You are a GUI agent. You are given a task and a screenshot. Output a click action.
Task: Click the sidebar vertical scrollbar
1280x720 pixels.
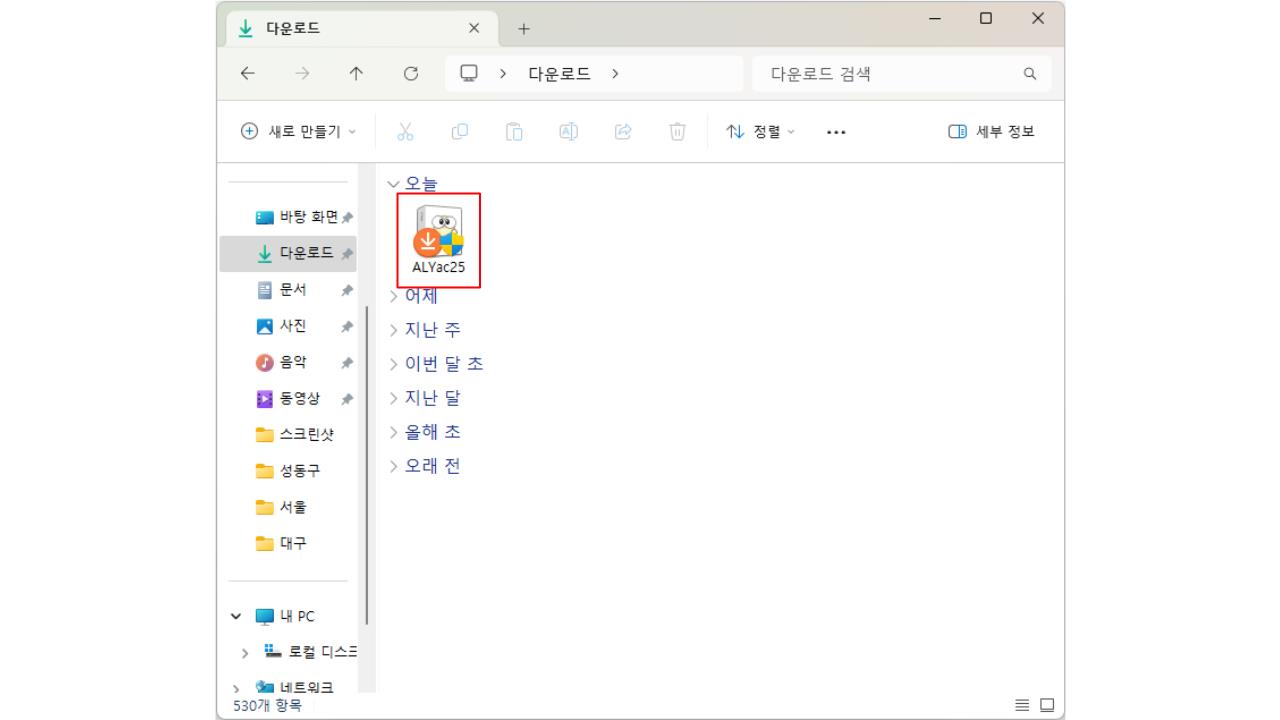(x=367, y=465)
